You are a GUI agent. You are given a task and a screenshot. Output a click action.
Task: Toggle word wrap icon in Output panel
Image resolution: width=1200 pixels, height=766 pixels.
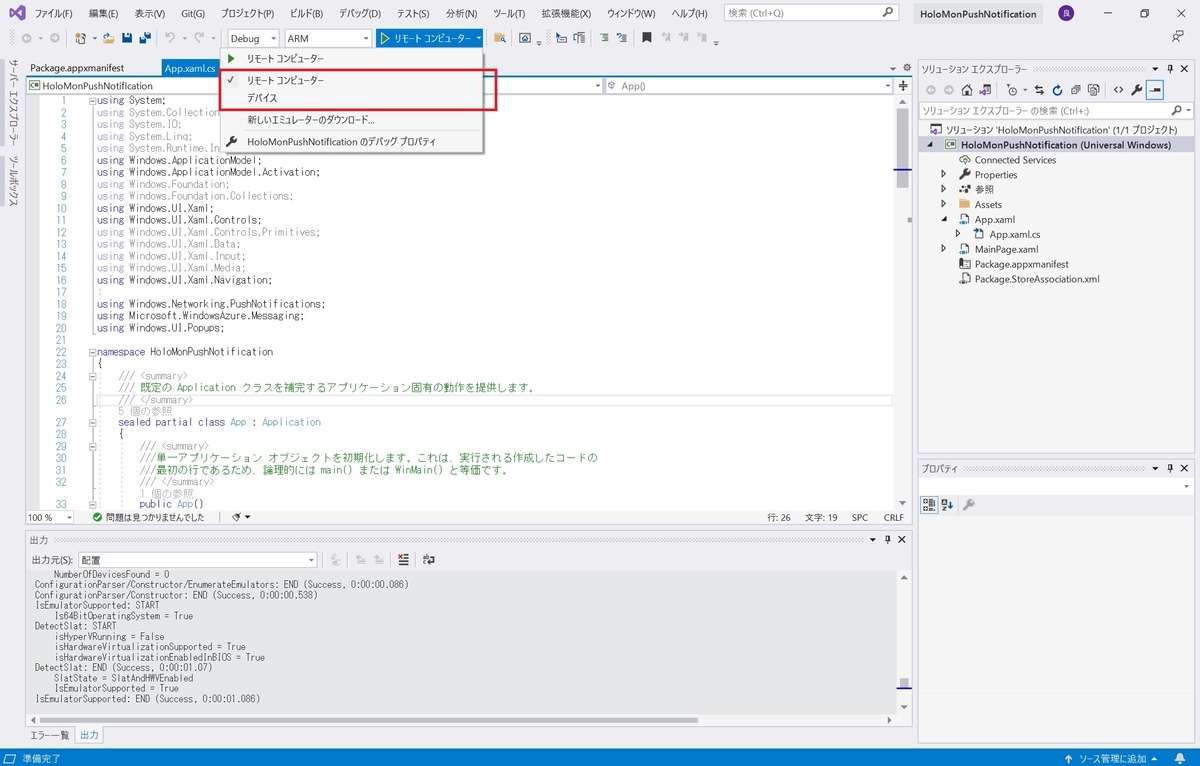click(x=429, y=560)
